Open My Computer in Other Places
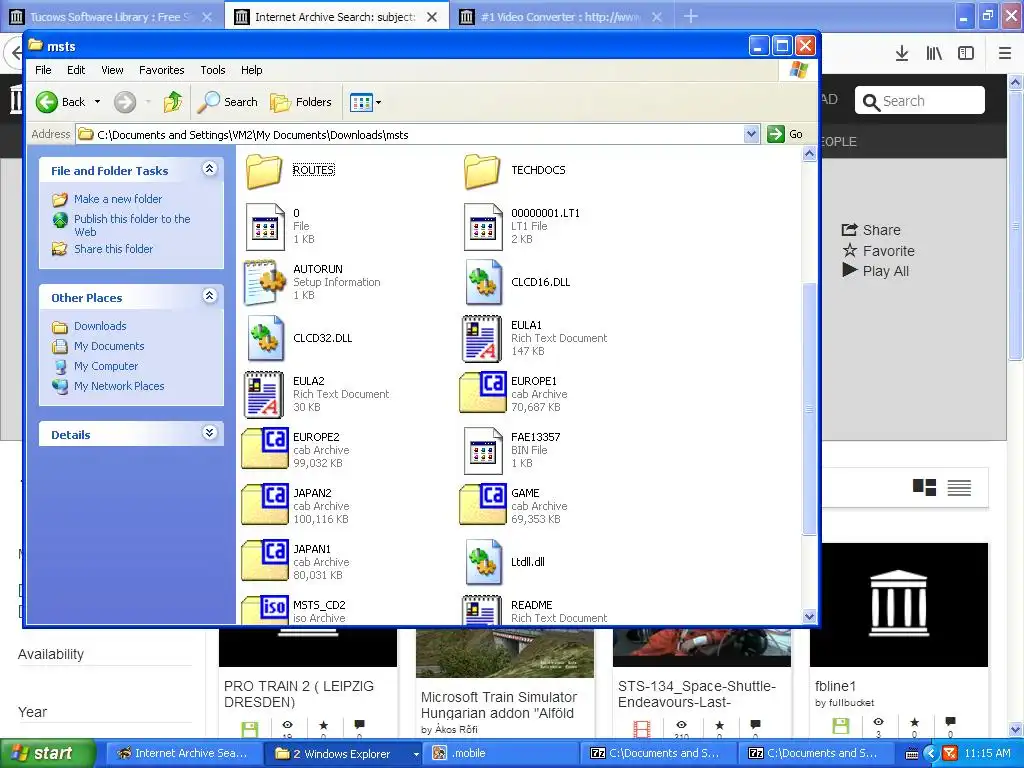 point(106,366)
